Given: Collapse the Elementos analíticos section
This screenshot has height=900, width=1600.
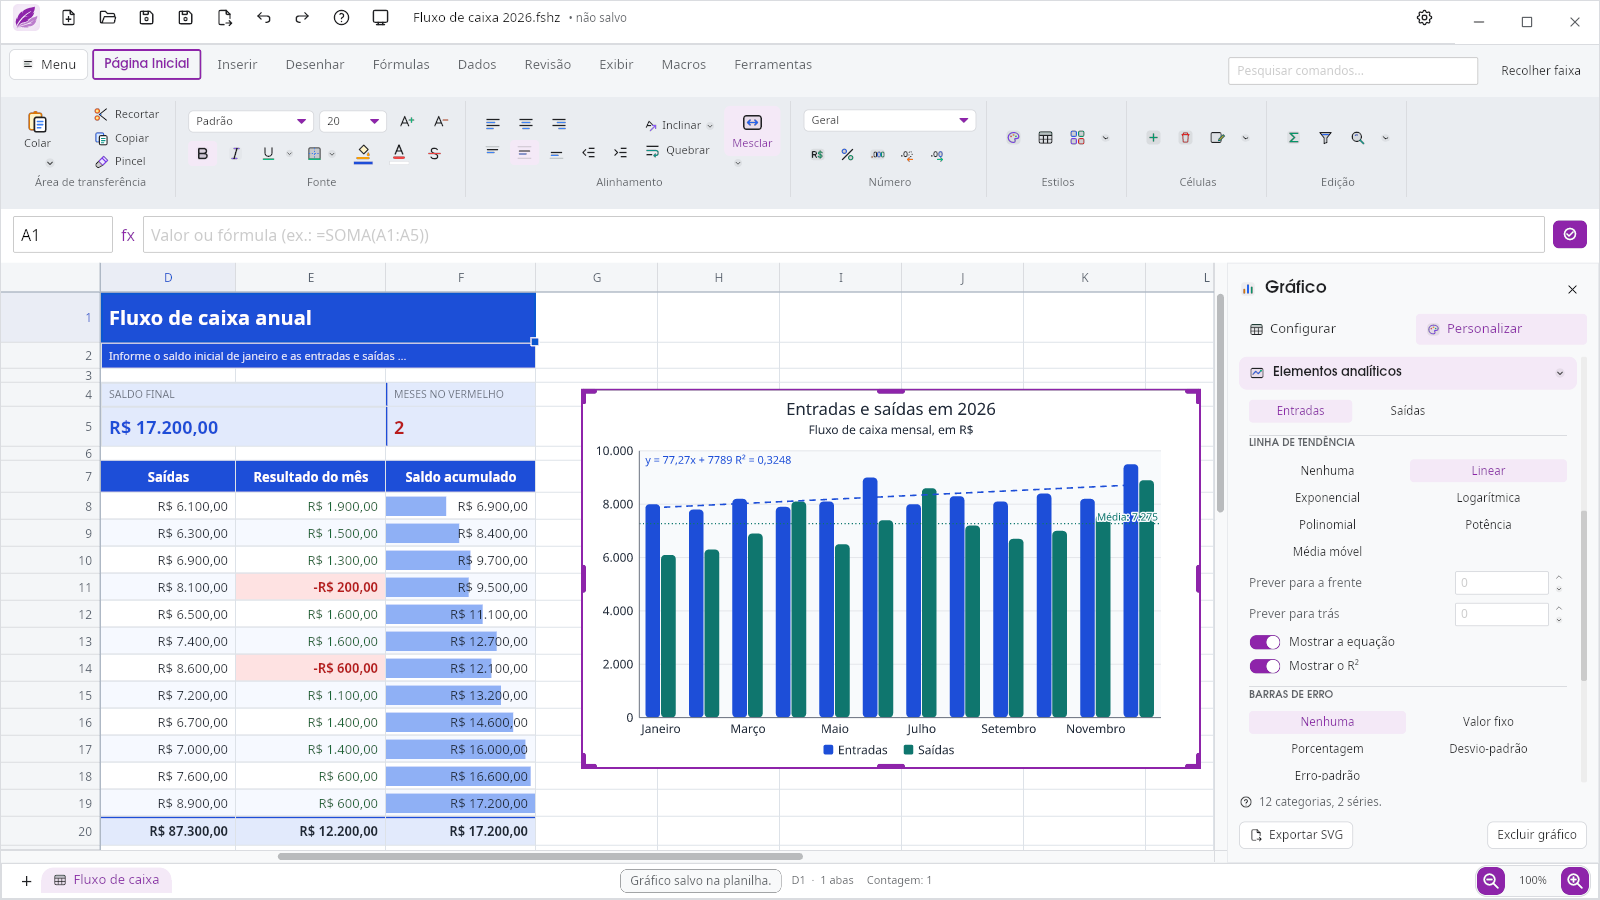Looking at the screenshot, I should (1408, 373).
